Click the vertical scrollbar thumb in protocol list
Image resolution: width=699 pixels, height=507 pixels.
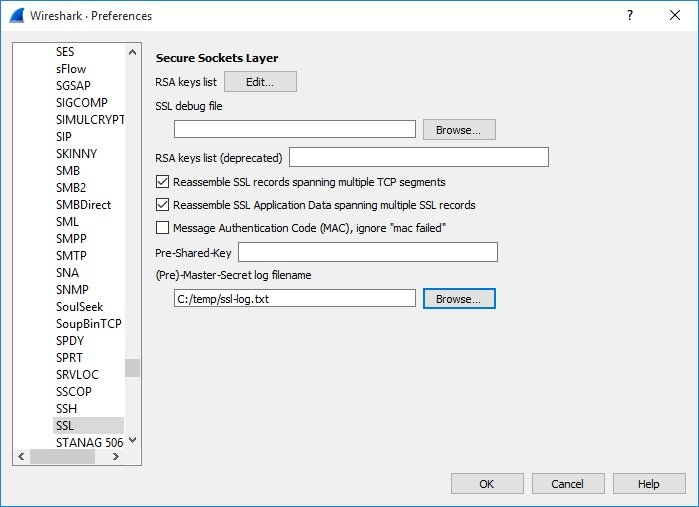pyautogui.click(x=132, y=368)
